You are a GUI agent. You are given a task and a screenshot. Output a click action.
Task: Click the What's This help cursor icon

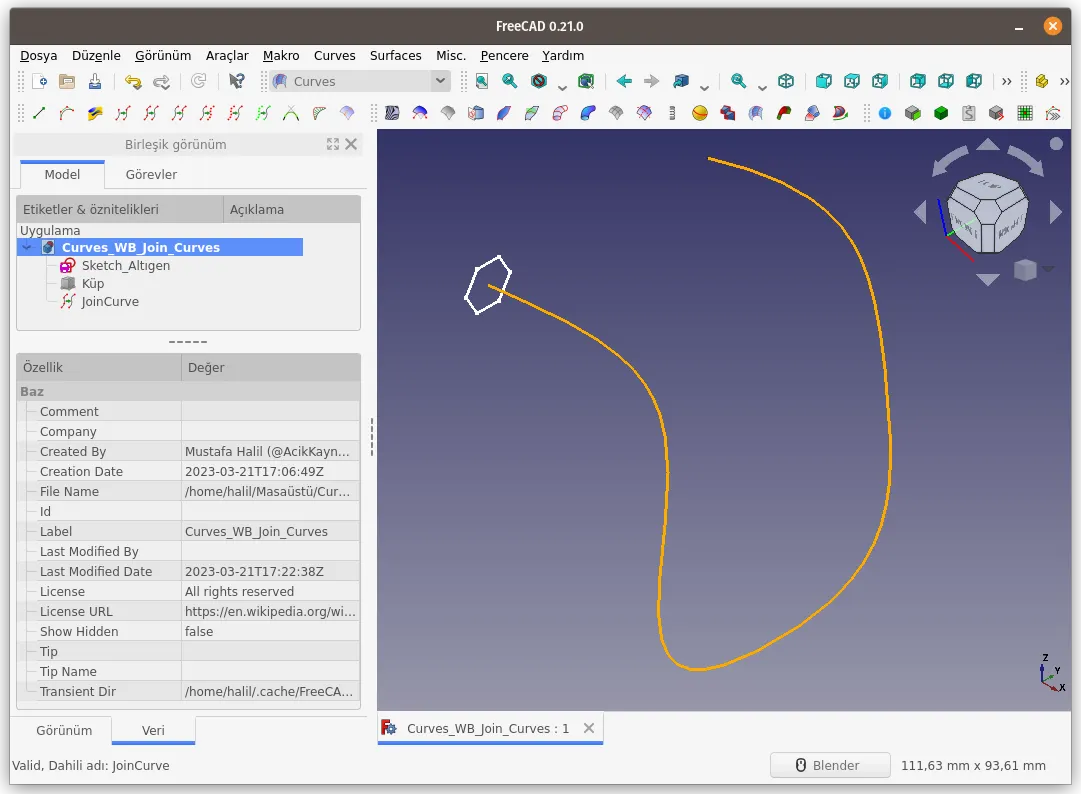[236, 81]
